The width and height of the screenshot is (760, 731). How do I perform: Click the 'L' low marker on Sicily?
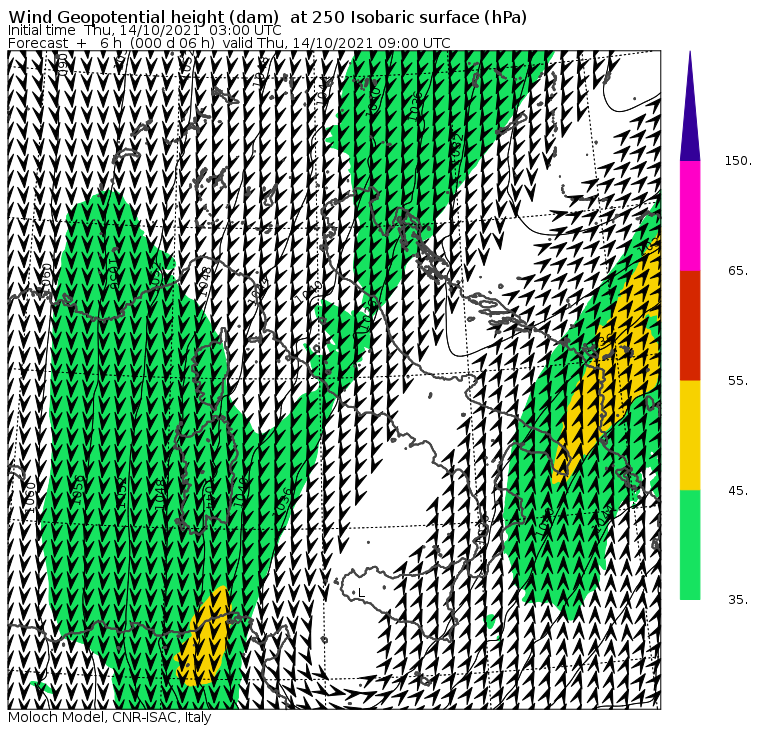click(x=361, y=593)
